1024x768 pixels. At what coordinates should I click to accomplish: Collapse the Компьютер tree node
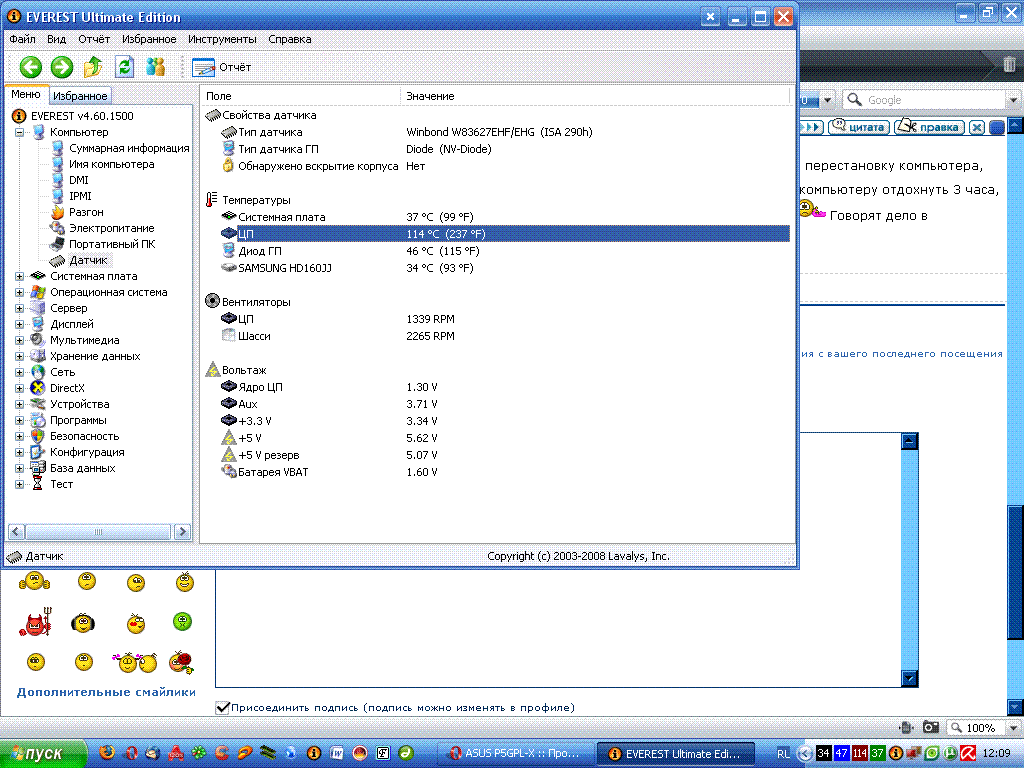(20, 132)
